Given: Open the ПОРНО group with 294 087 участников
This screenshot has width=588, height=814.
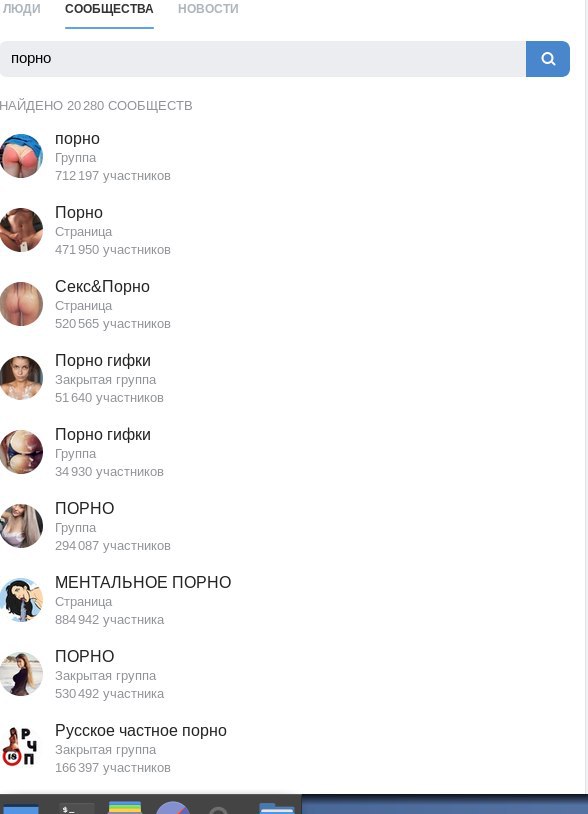Looking at the screenshot, I should click(x=85, y=508).
